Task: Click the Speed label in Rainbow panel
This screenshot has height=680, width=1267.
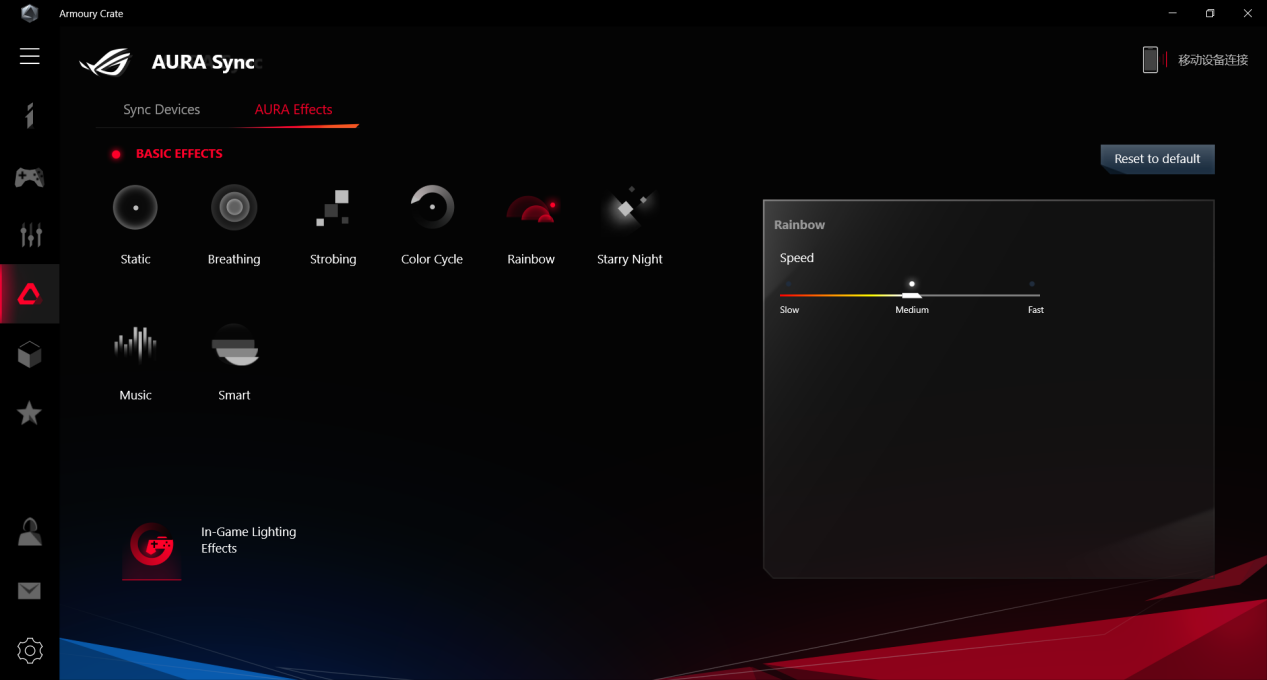Action: coord(797,258)
